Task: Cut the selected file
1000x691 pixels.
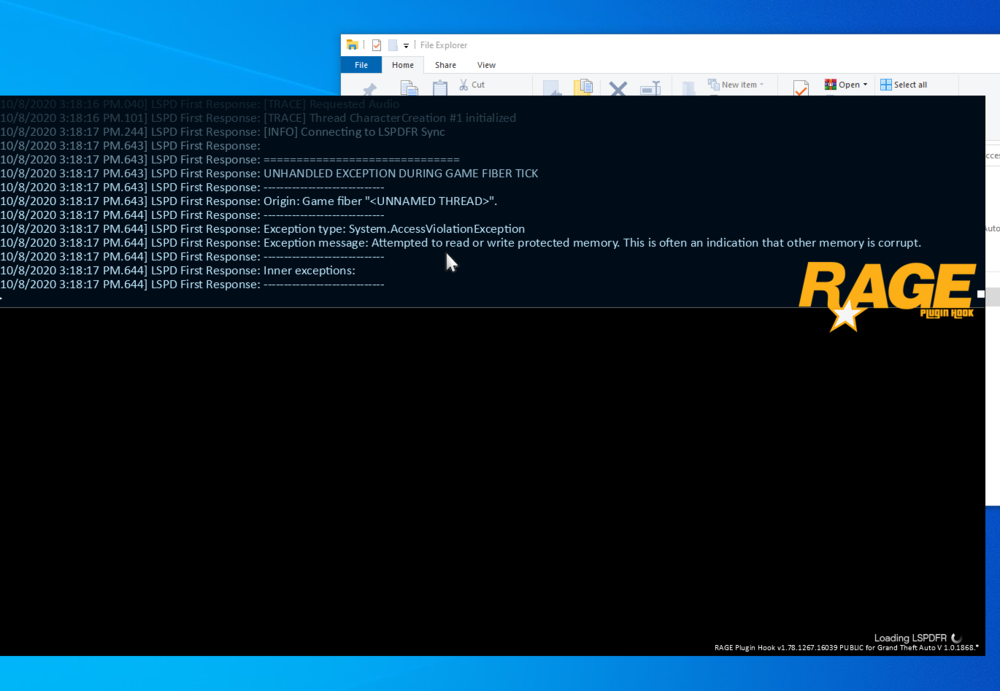Action: coord(469,86)
